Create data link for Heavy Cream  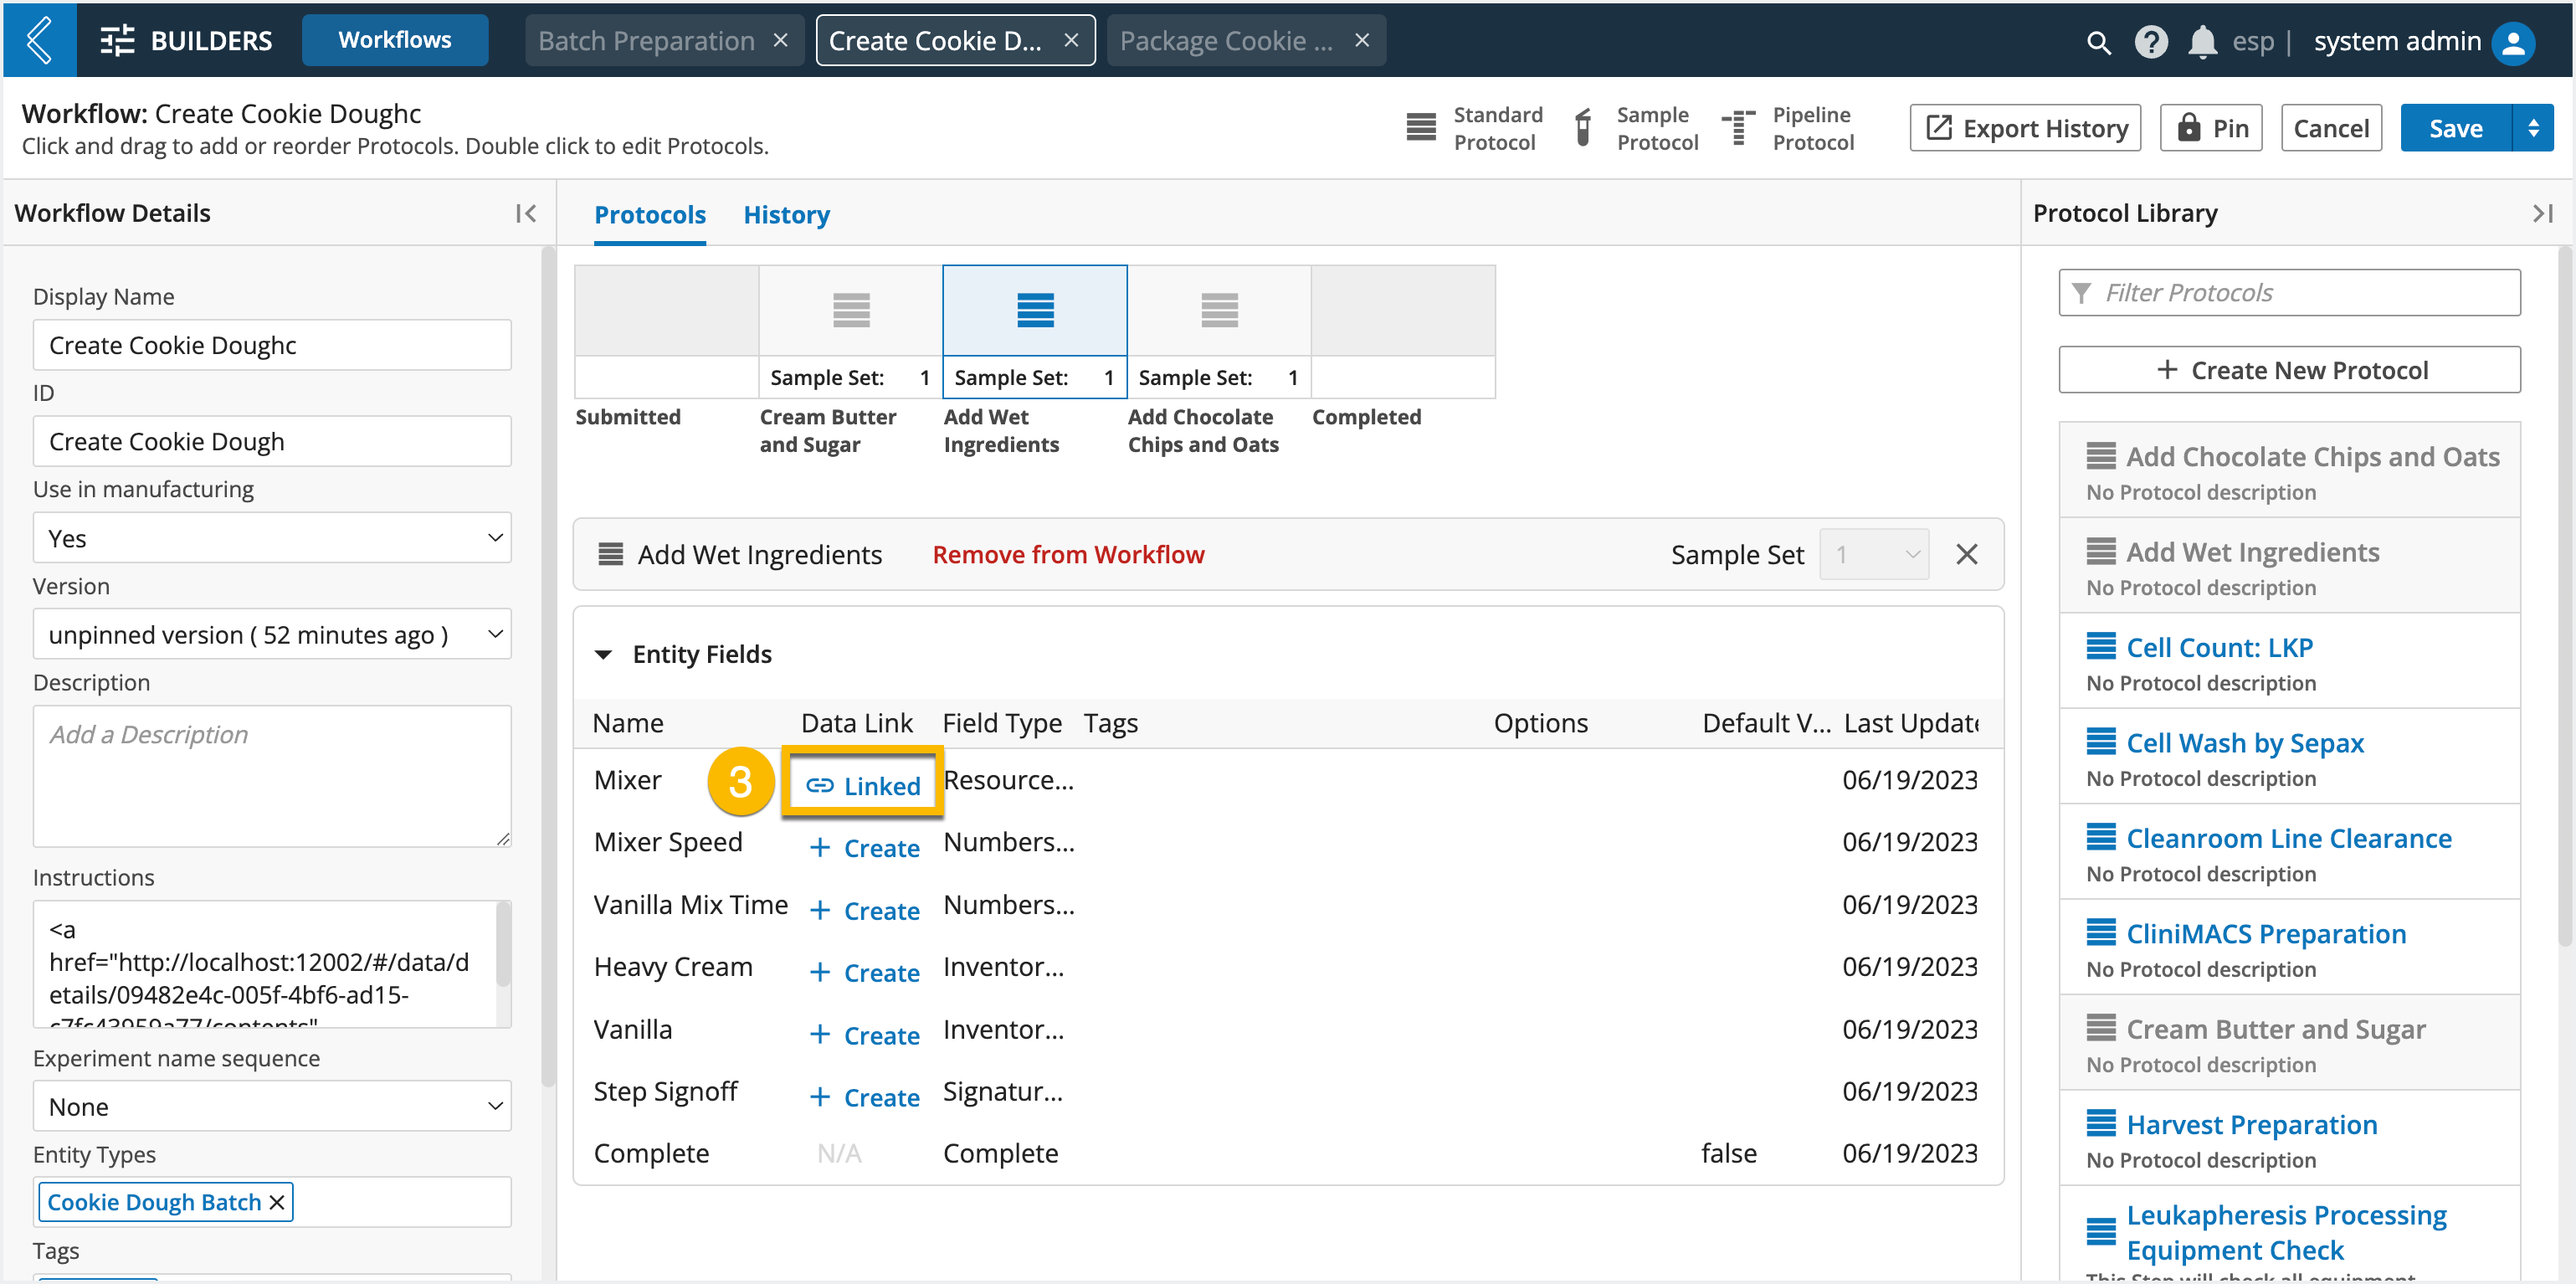[x=864, y=972]
